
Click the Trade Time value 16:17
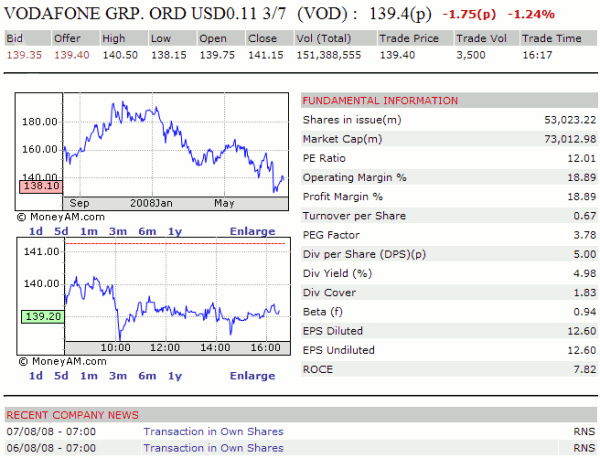point(537,55)
